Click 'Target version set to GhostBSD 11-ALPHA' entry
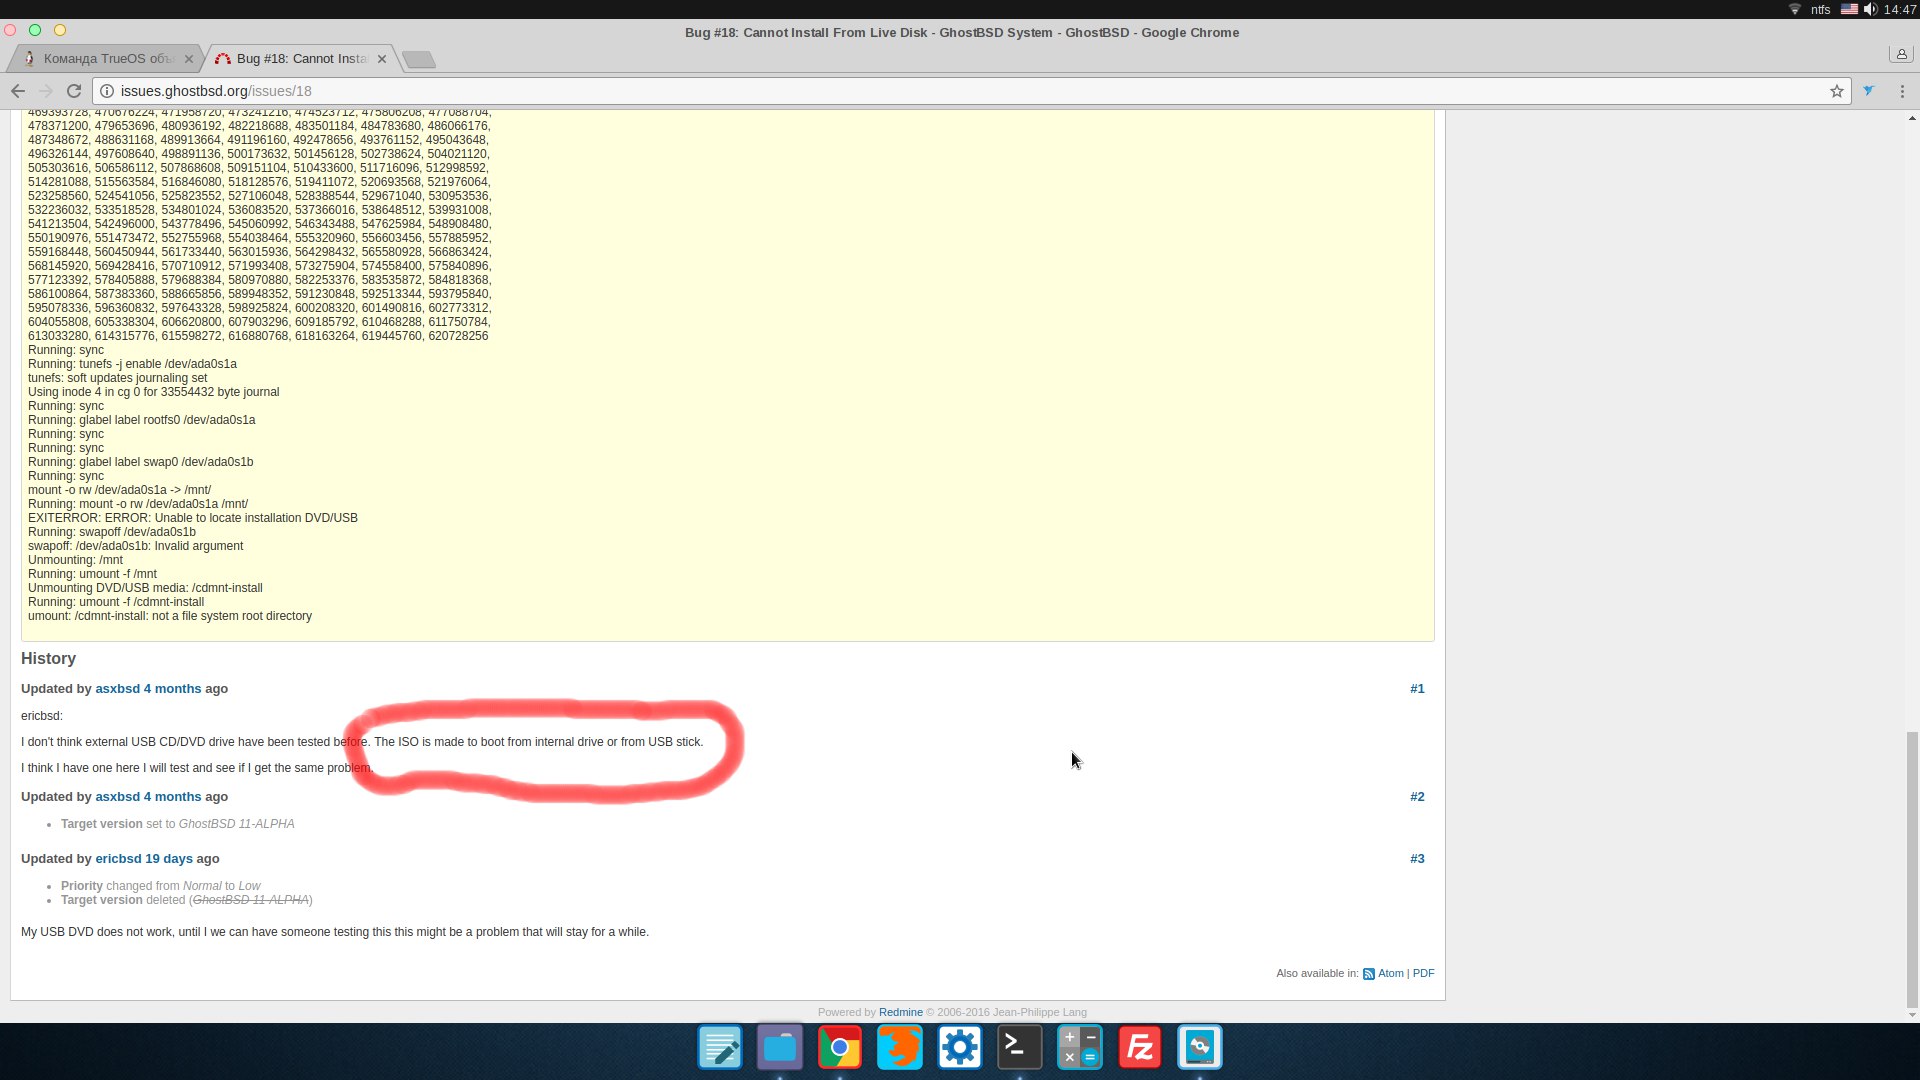Viewport: 1920px width, 1080px height. [178, 824]
